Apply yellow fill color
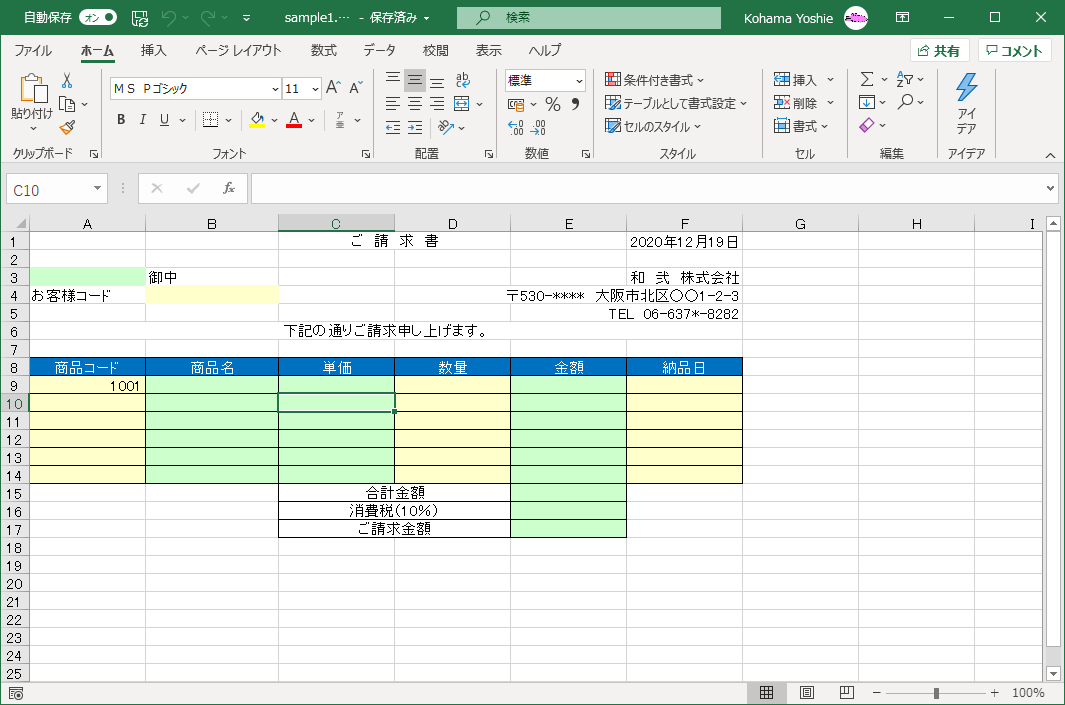This screenshot has width=1065, height=705. coord(257,120)
